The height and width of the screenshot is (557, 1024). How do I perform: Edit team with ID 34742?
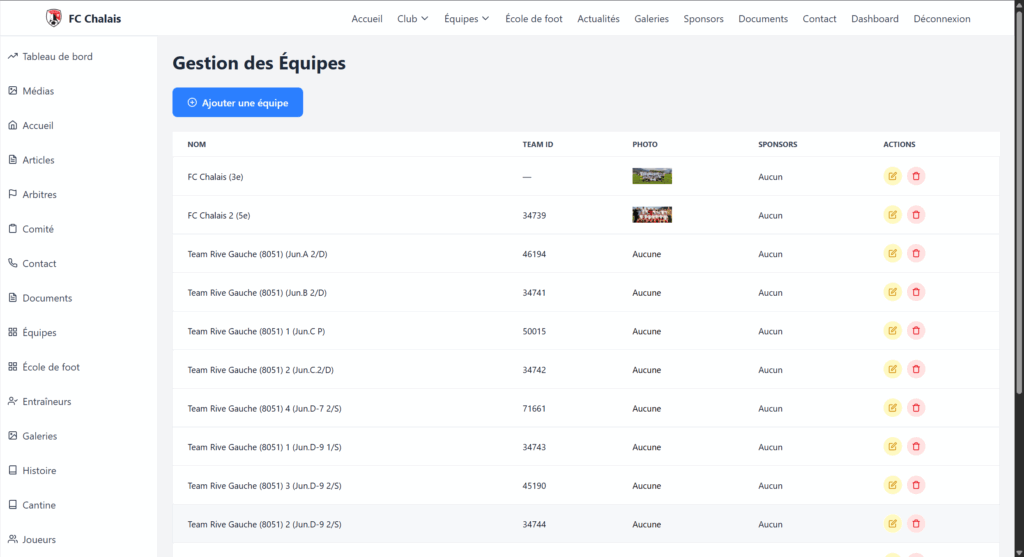[x=892, y=369]
